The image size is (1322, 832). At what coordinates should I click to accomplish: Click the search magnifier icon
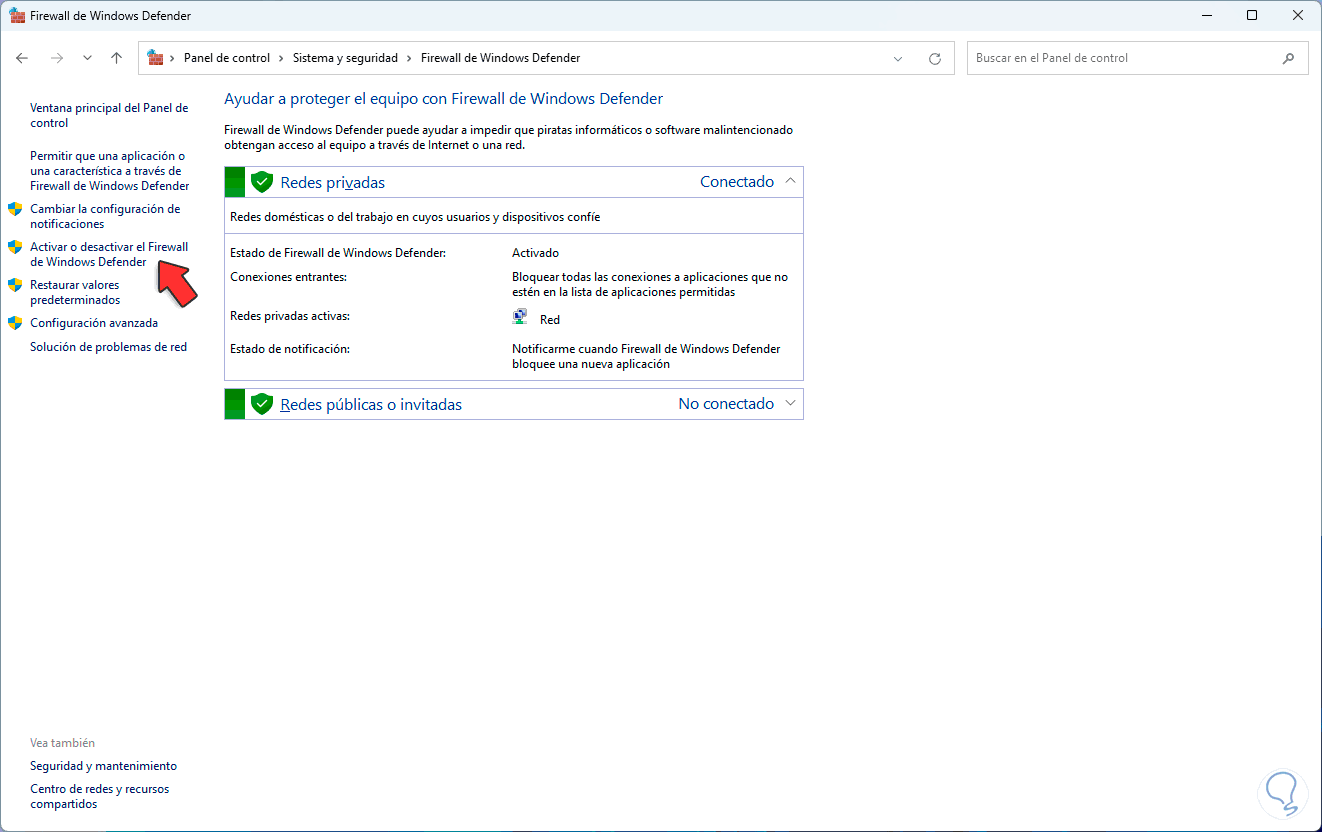[x=1289, y=58]
